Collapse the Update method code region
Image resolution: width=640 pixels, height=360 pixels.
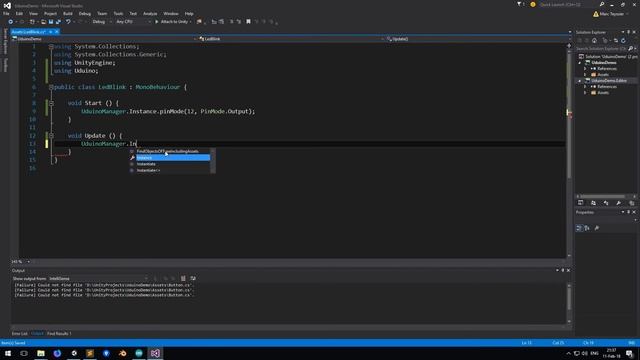pos(51,136)
